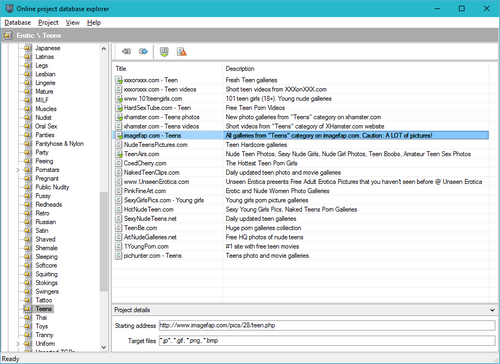Click the project icon of TeenBe.com row
500x364 pixels.
[x=119, y=228]
